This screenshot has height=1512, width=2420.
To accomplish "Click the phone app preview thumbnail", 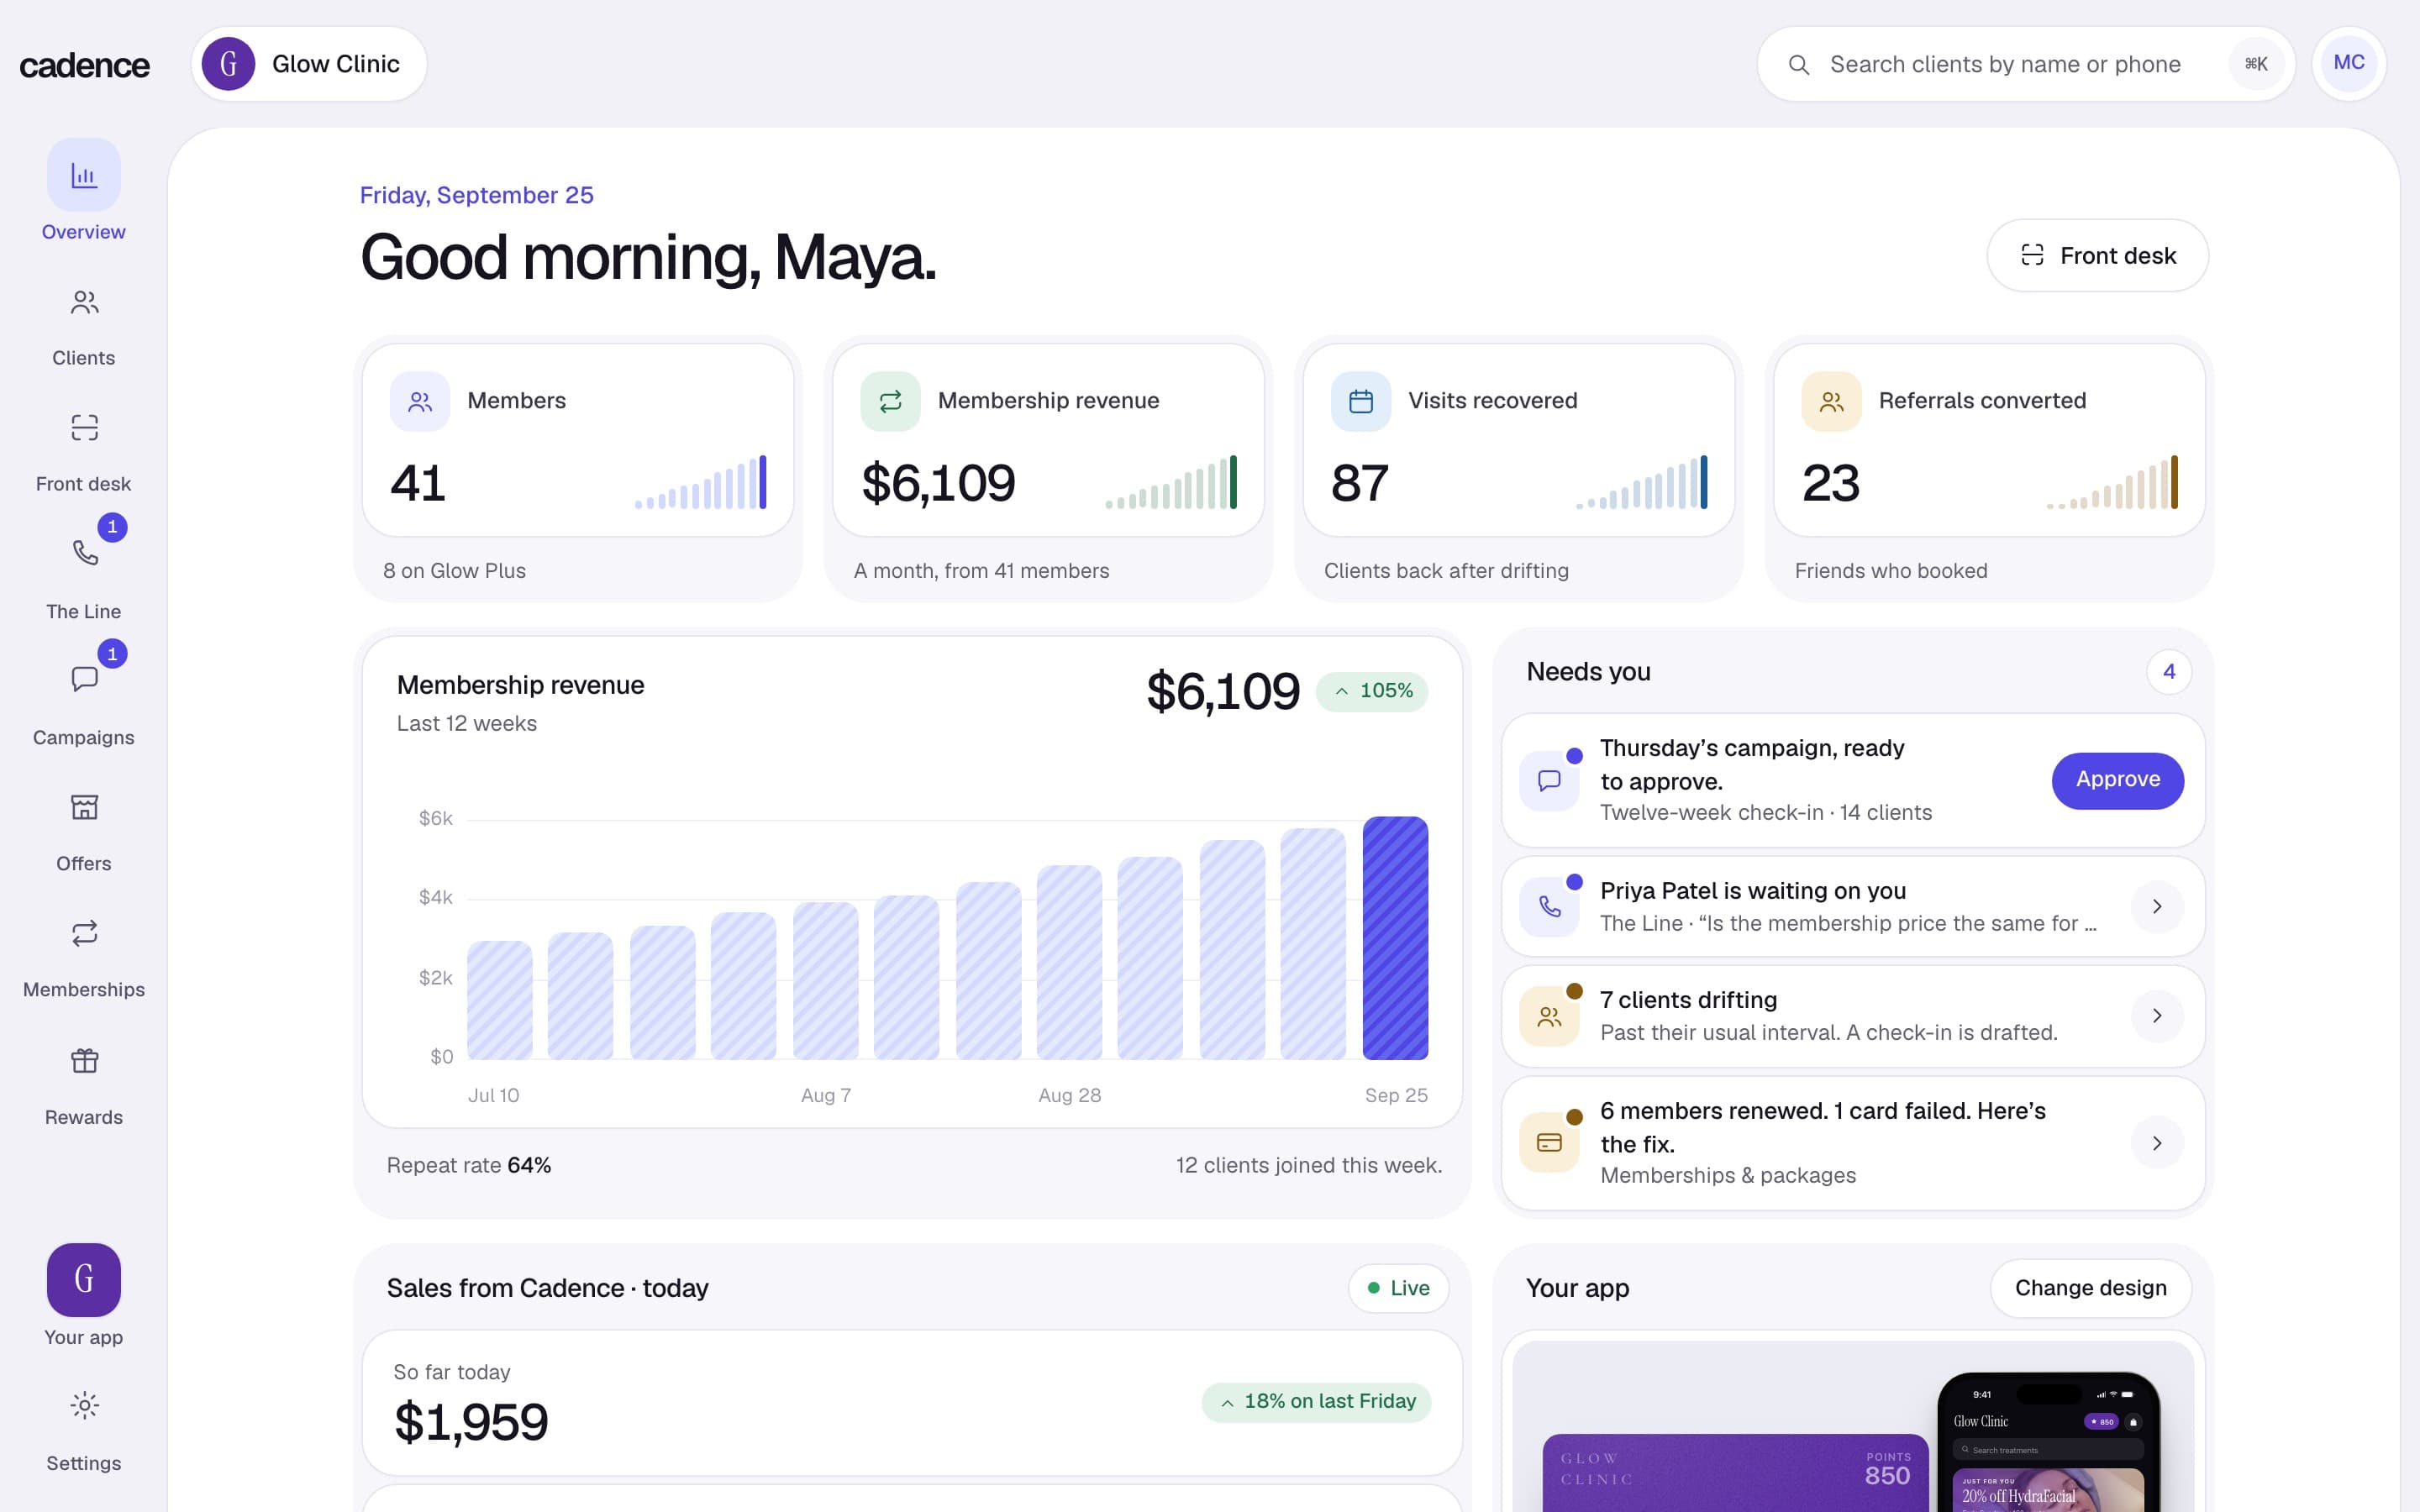I will (2048, 1442).
